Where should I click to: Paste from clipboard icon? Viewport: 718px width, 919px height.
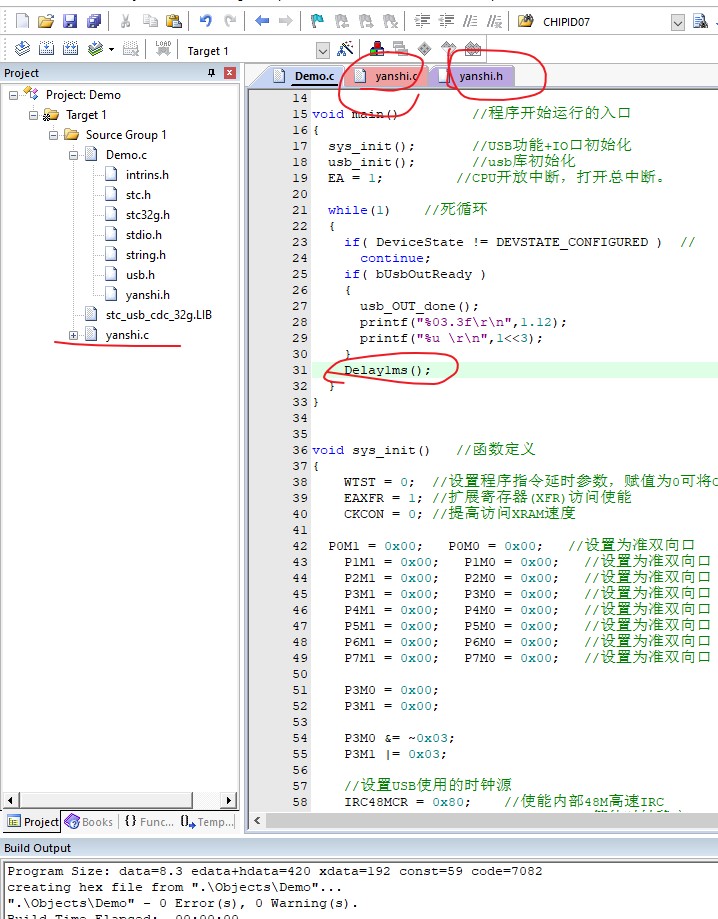[x=173, y=22]
